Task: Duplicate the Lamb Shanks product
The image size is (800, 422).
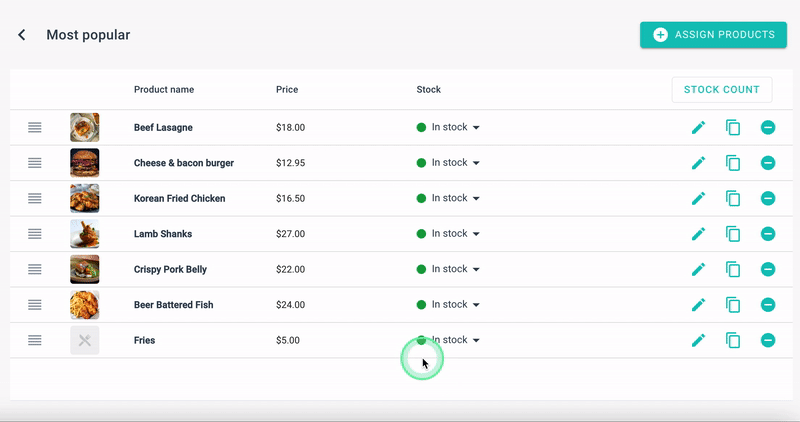Action: (733, 234)
